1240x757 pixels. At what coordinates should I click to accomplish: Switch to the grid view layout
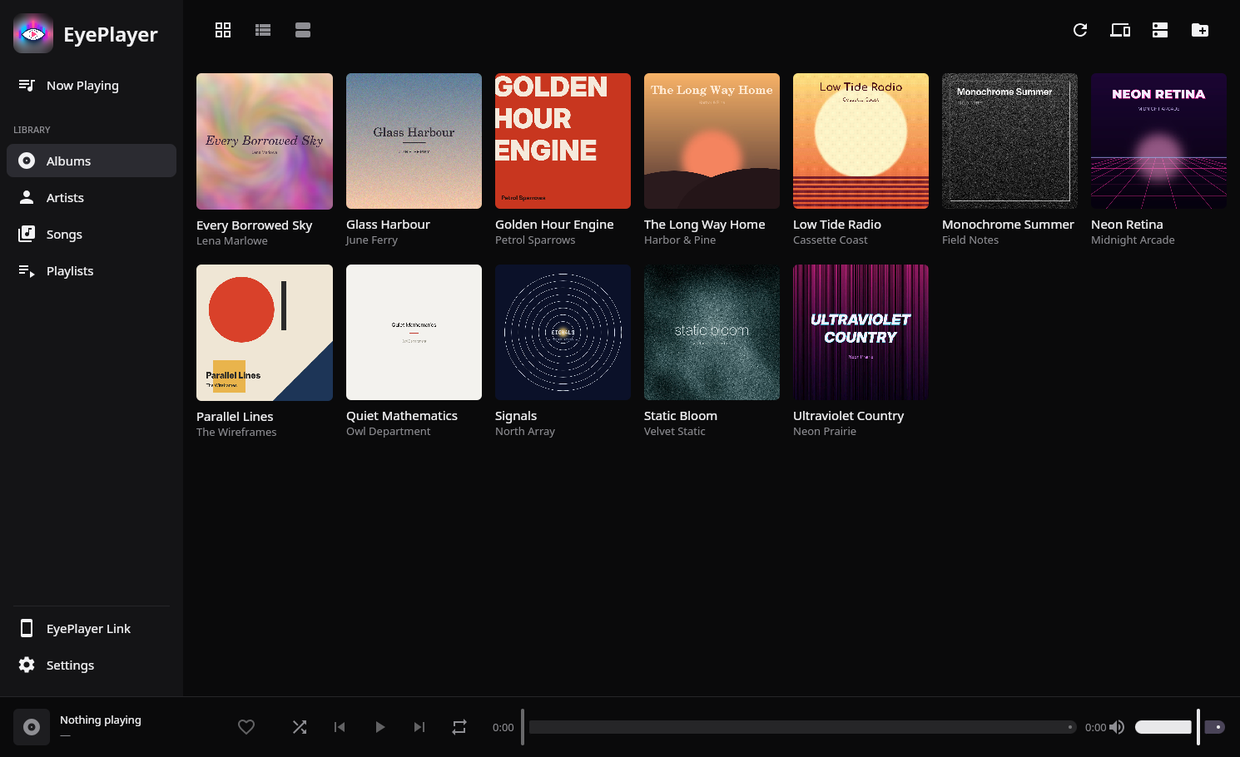pos(223,30)
